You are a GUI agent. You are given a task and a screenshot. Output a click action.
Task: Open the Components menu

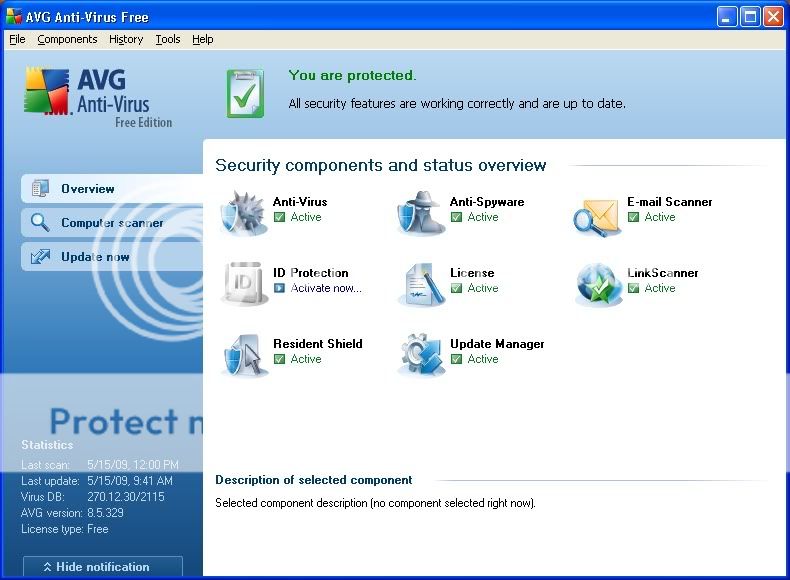pyautogui.click(x=67, y=39)
